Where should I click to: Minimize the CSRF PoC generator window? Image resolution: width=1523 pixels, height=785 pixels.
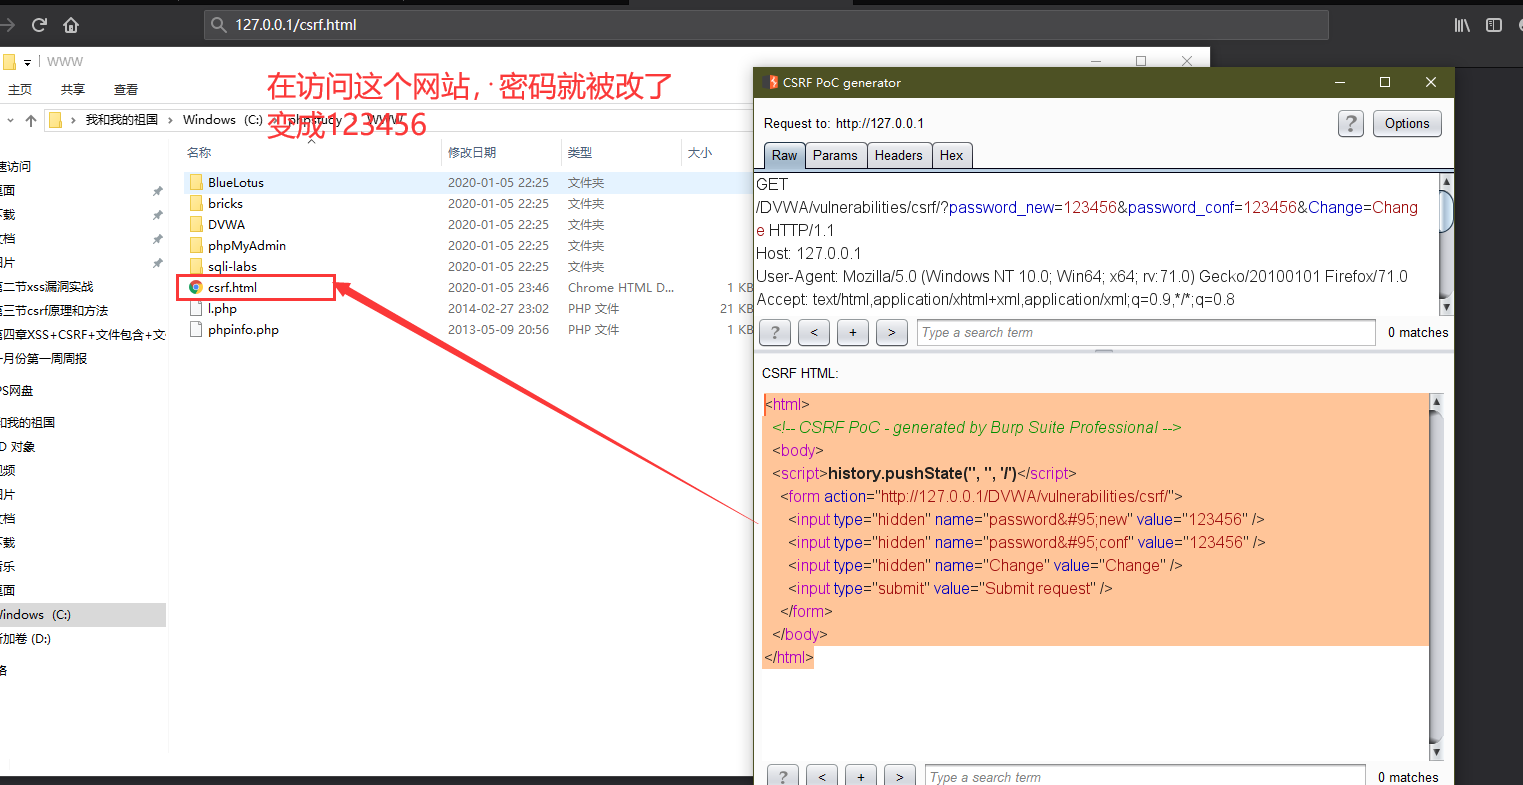click(1339, 83)
